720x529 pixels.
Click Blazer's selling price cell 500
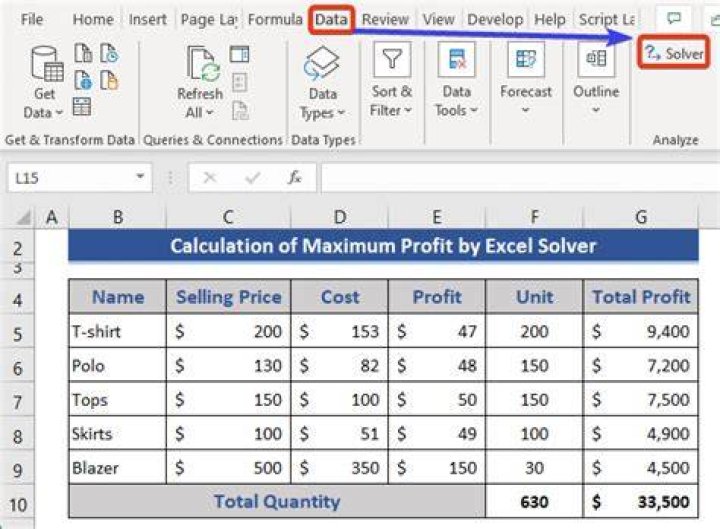pos(228,467)
